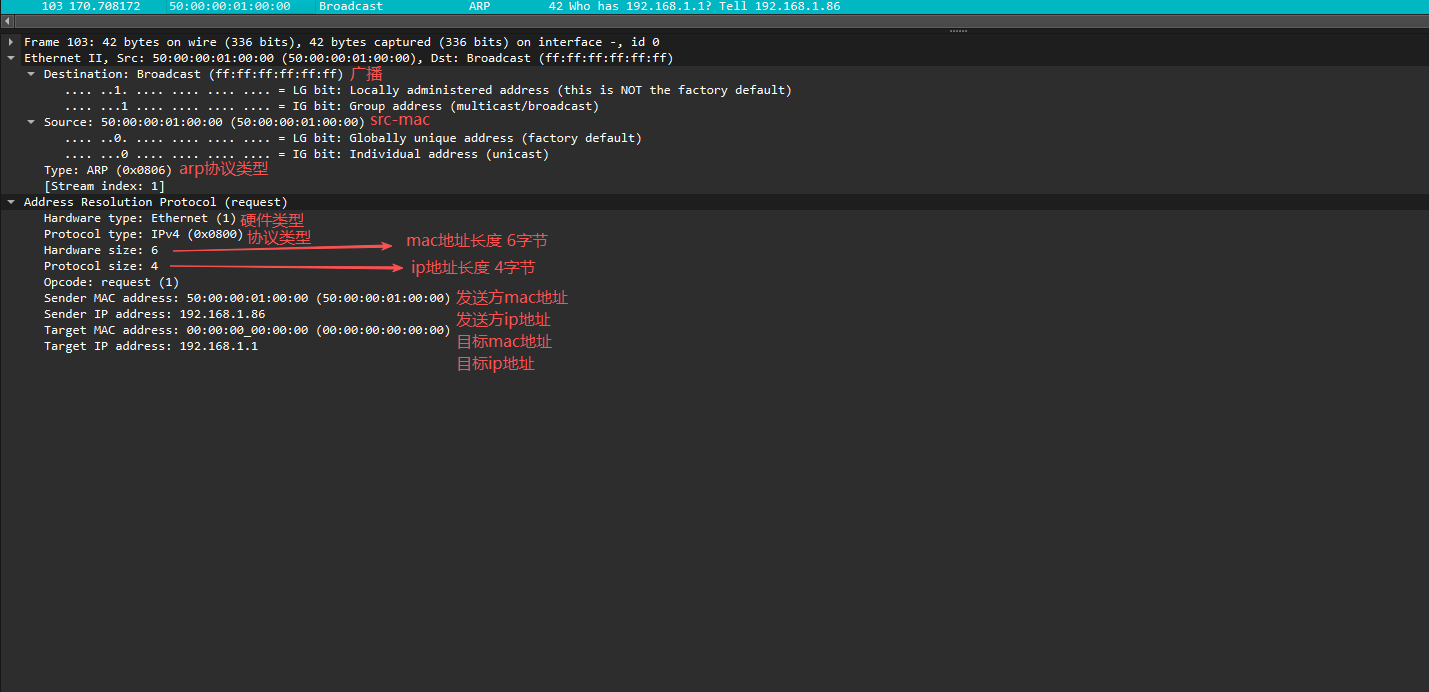Viewport: 1429px width, 692px height.
Task: Select the Hardware size: 6 field
Action: tap(100, 250)
